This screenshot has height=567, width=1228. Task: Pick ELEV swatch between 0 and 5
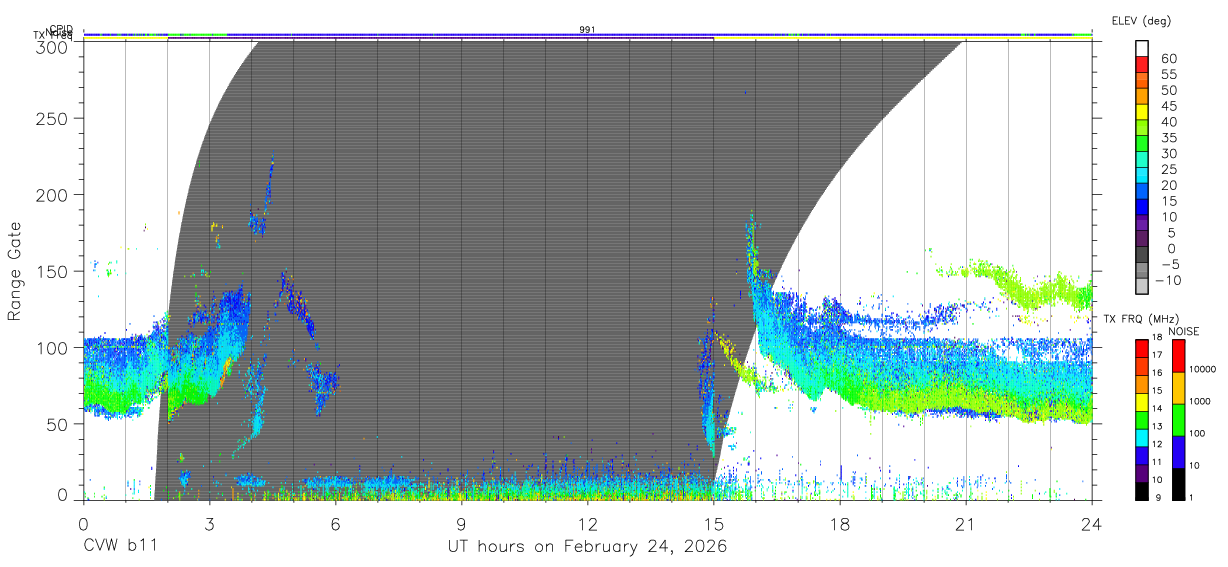click(1142, 239)
